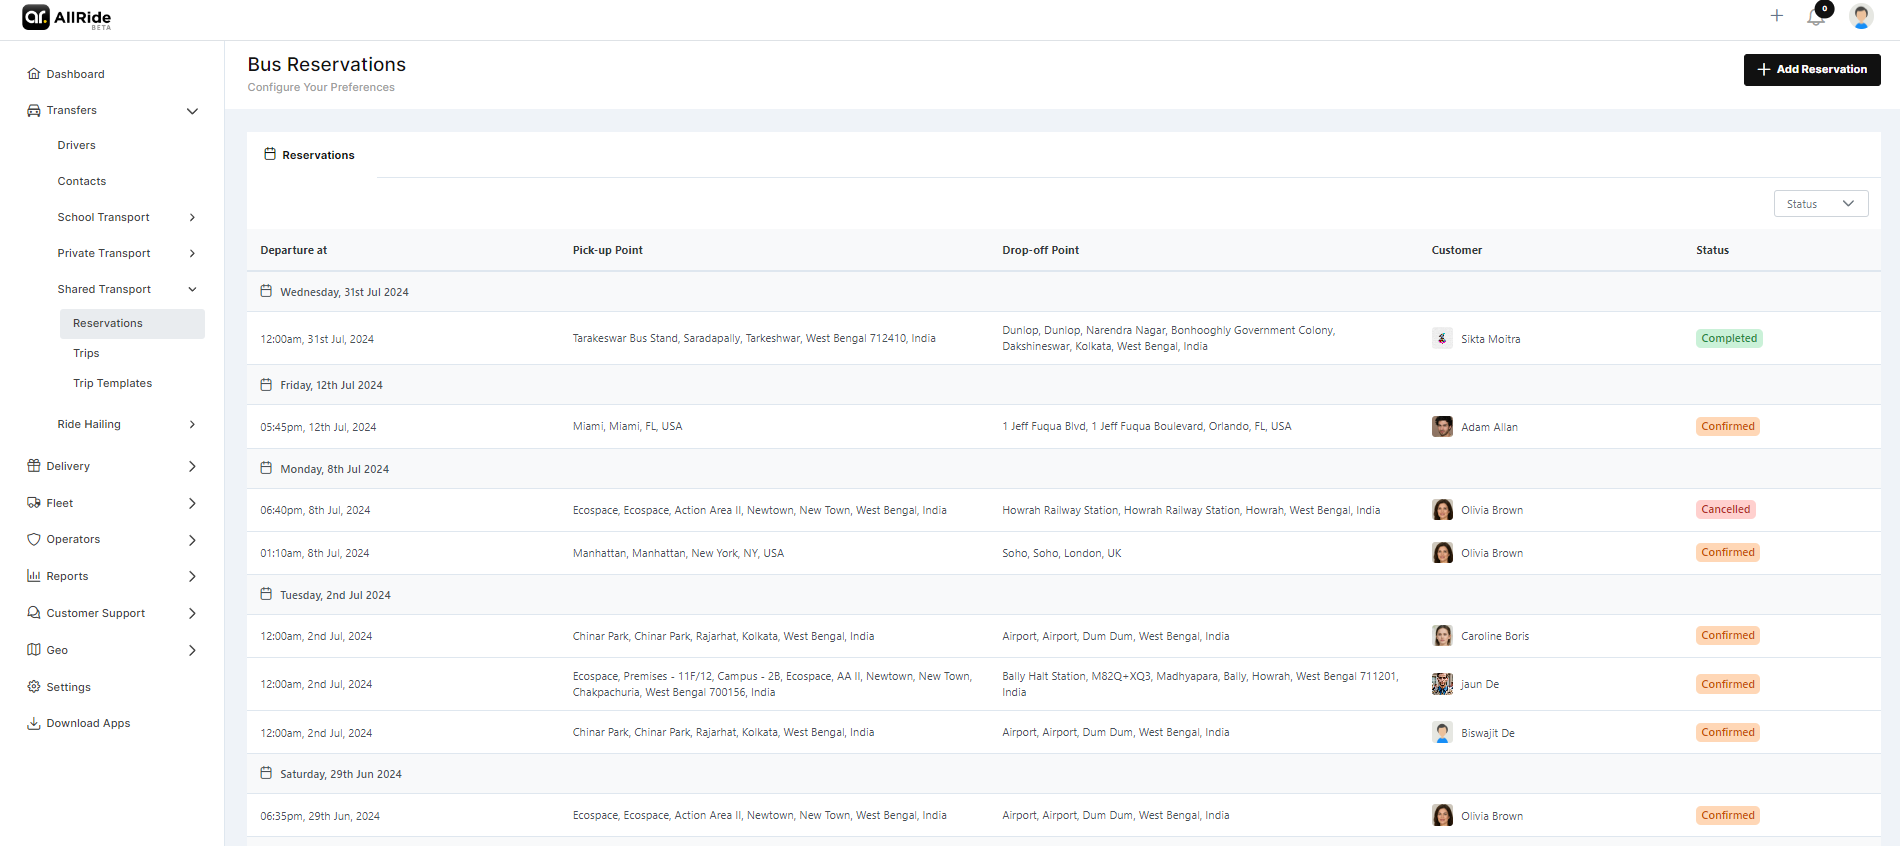
Task: Click the Cancelled status badge
Action: [x=1725, y=510]
